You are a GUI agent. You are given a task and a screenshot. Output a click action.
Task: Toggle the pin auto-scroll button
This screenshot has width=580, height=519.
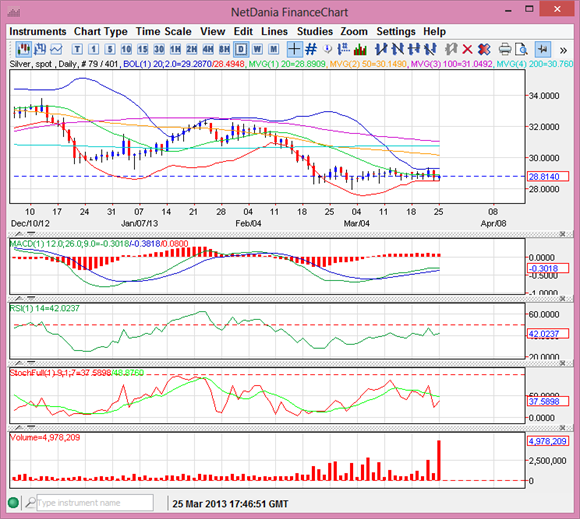coord(543,49)
